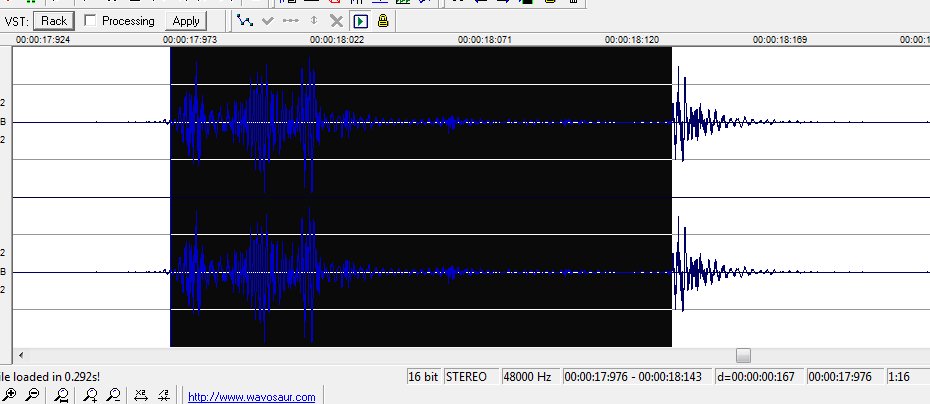Click the 'loaded in 0.292s!' status message

click(50, 377)
